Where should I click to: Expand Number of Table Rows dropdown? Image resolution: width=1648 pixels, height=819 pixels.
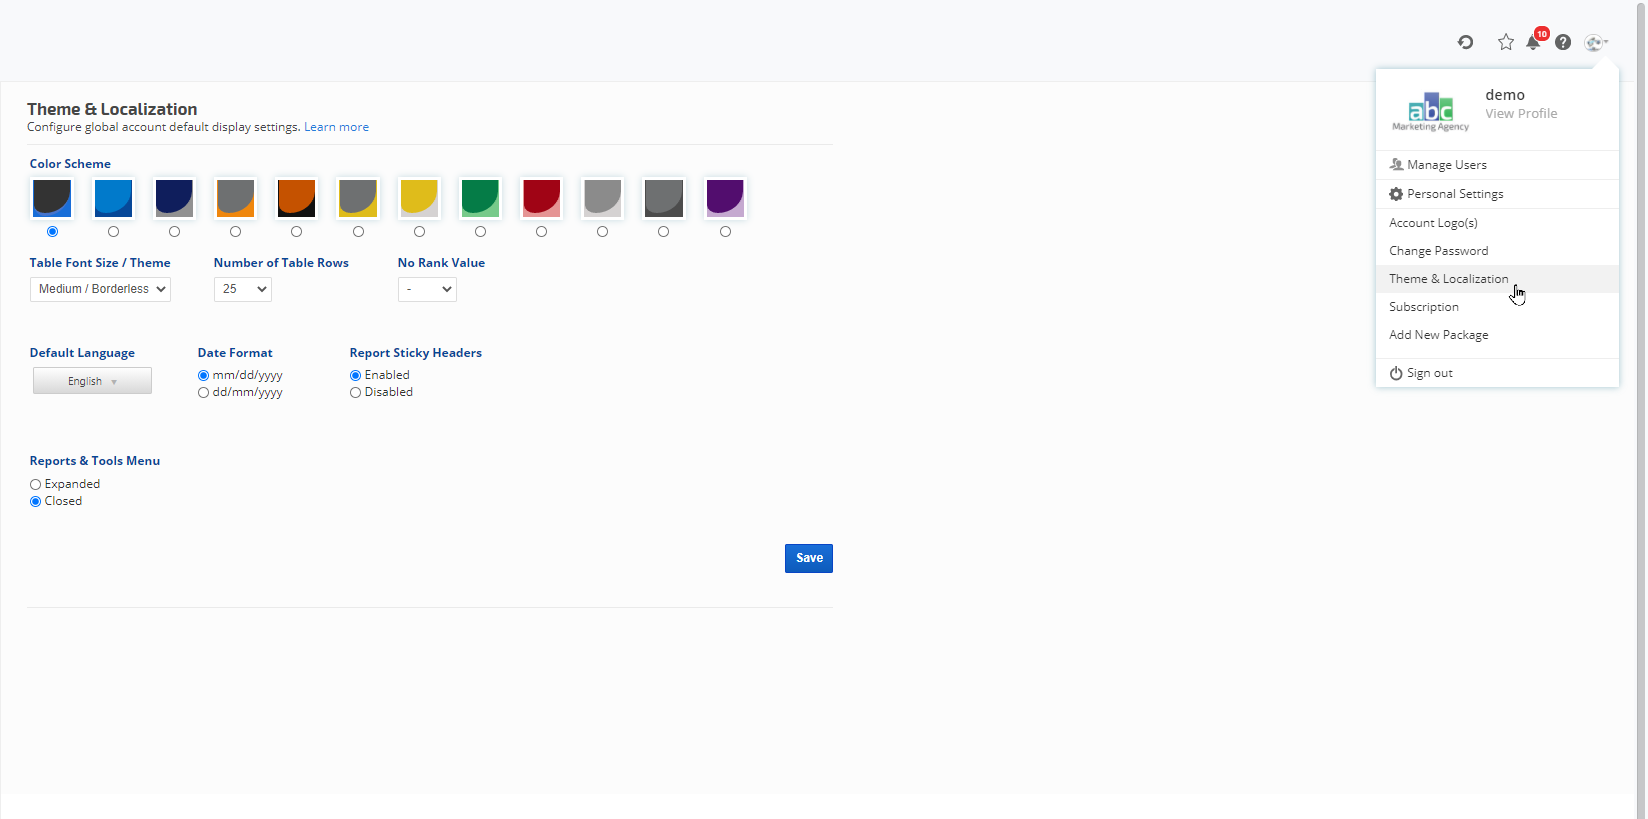[242, 289]
